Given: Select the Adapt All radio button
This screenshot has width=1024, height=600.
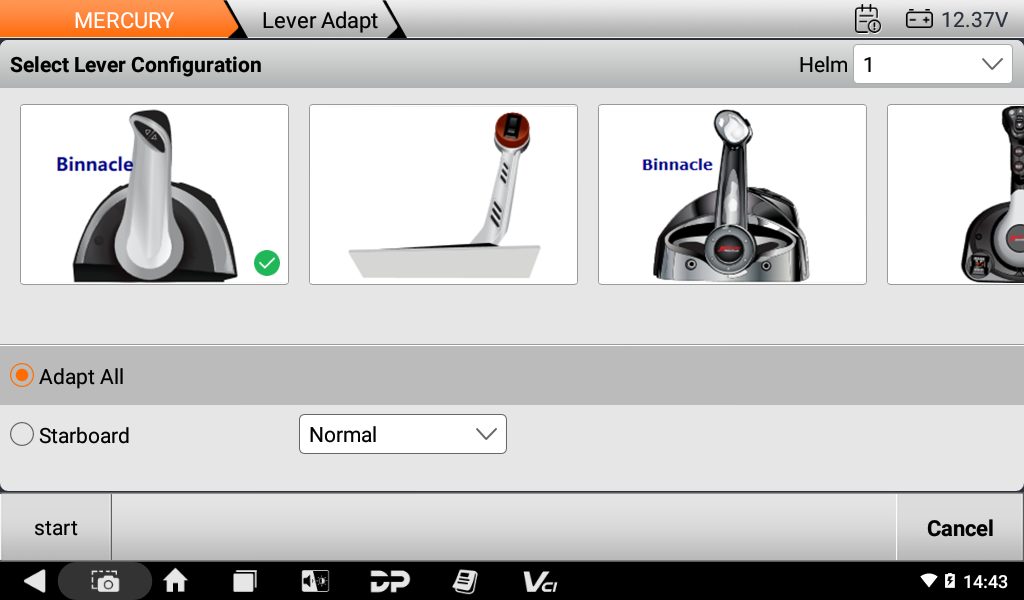Looking at the screenshot, I should coord(22,376).
